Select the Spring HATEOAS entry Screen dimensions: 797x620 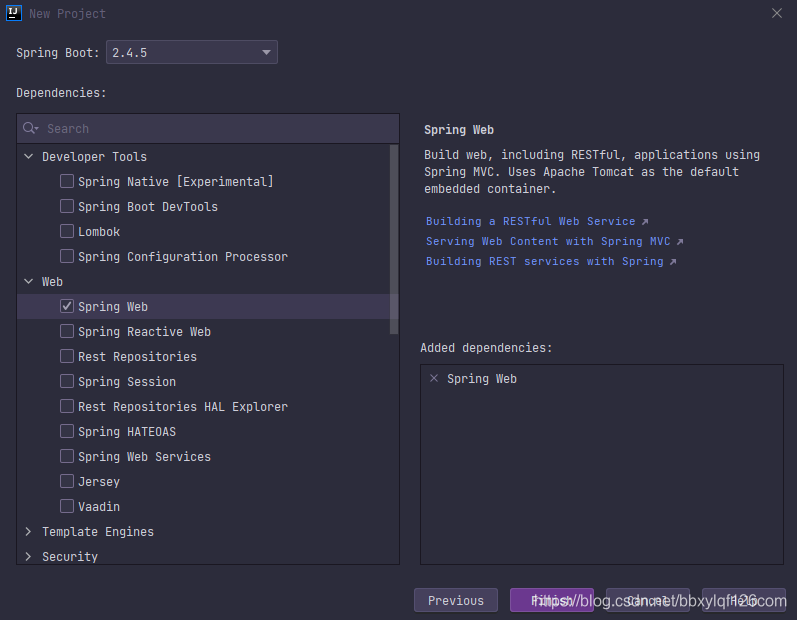click(x=126, y=432)
